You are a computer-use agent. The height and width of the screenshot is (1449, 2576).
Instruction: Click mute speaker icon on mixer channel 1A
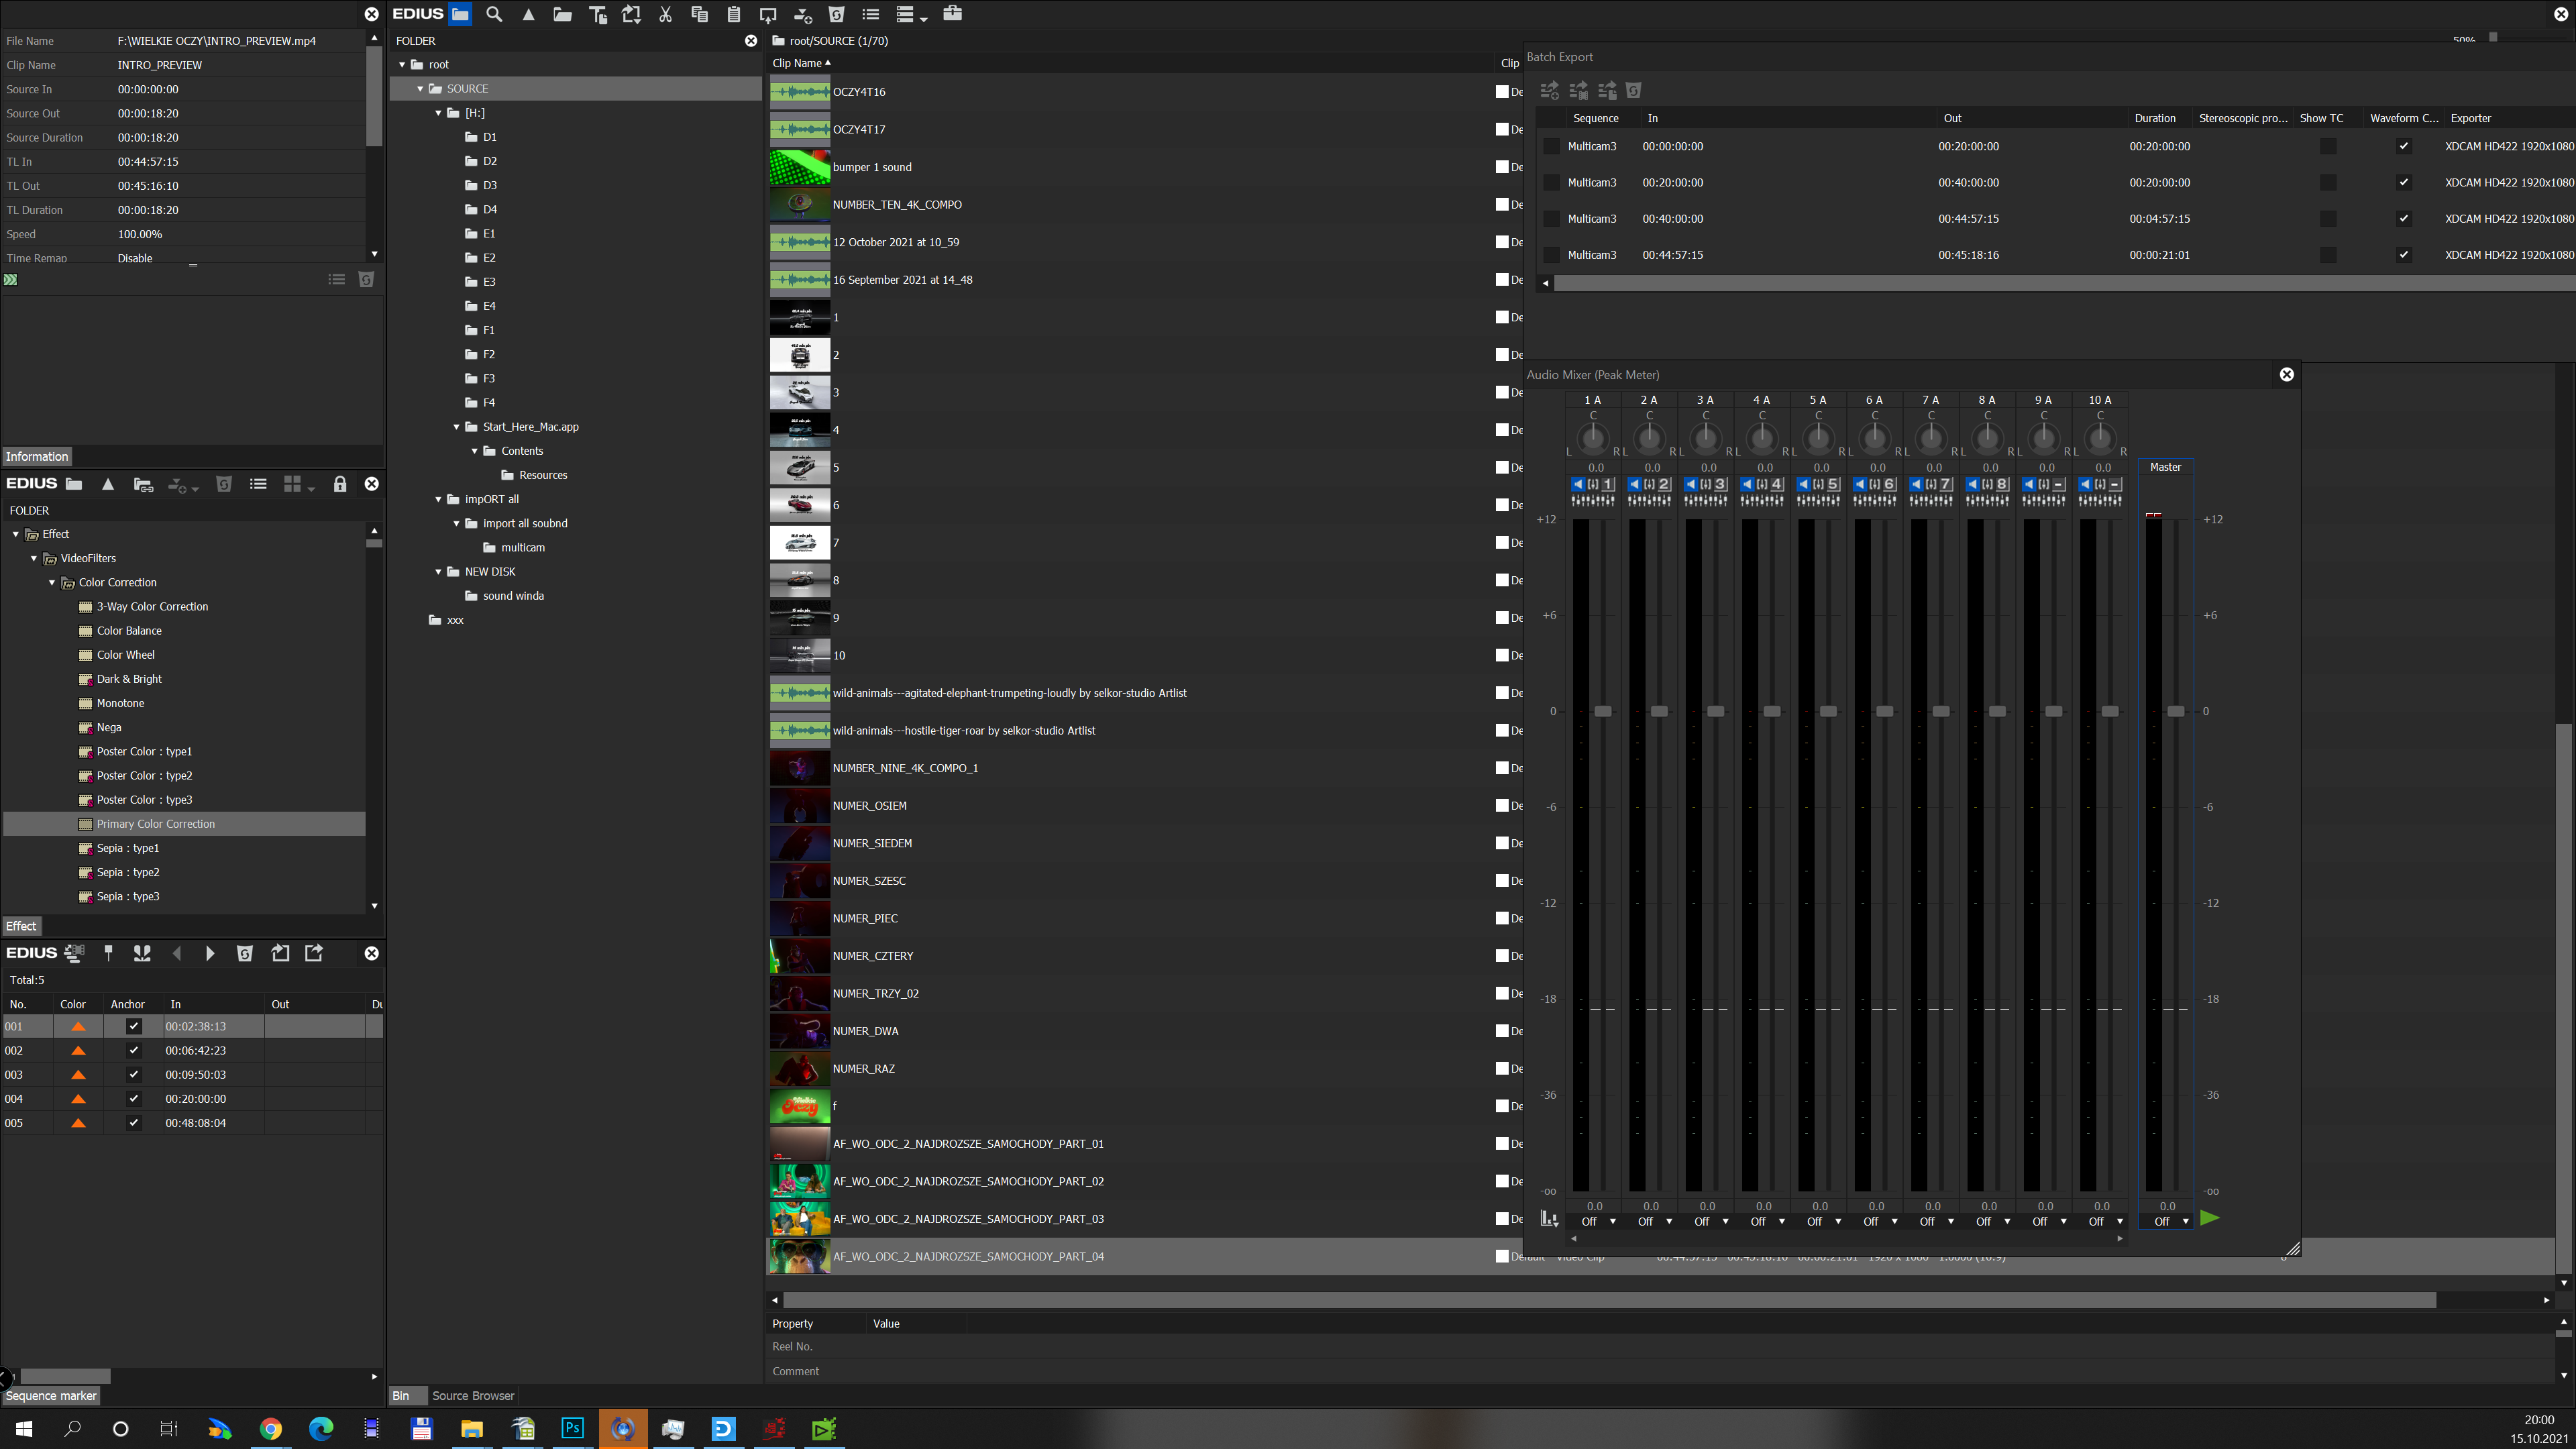pos(1578,484)
